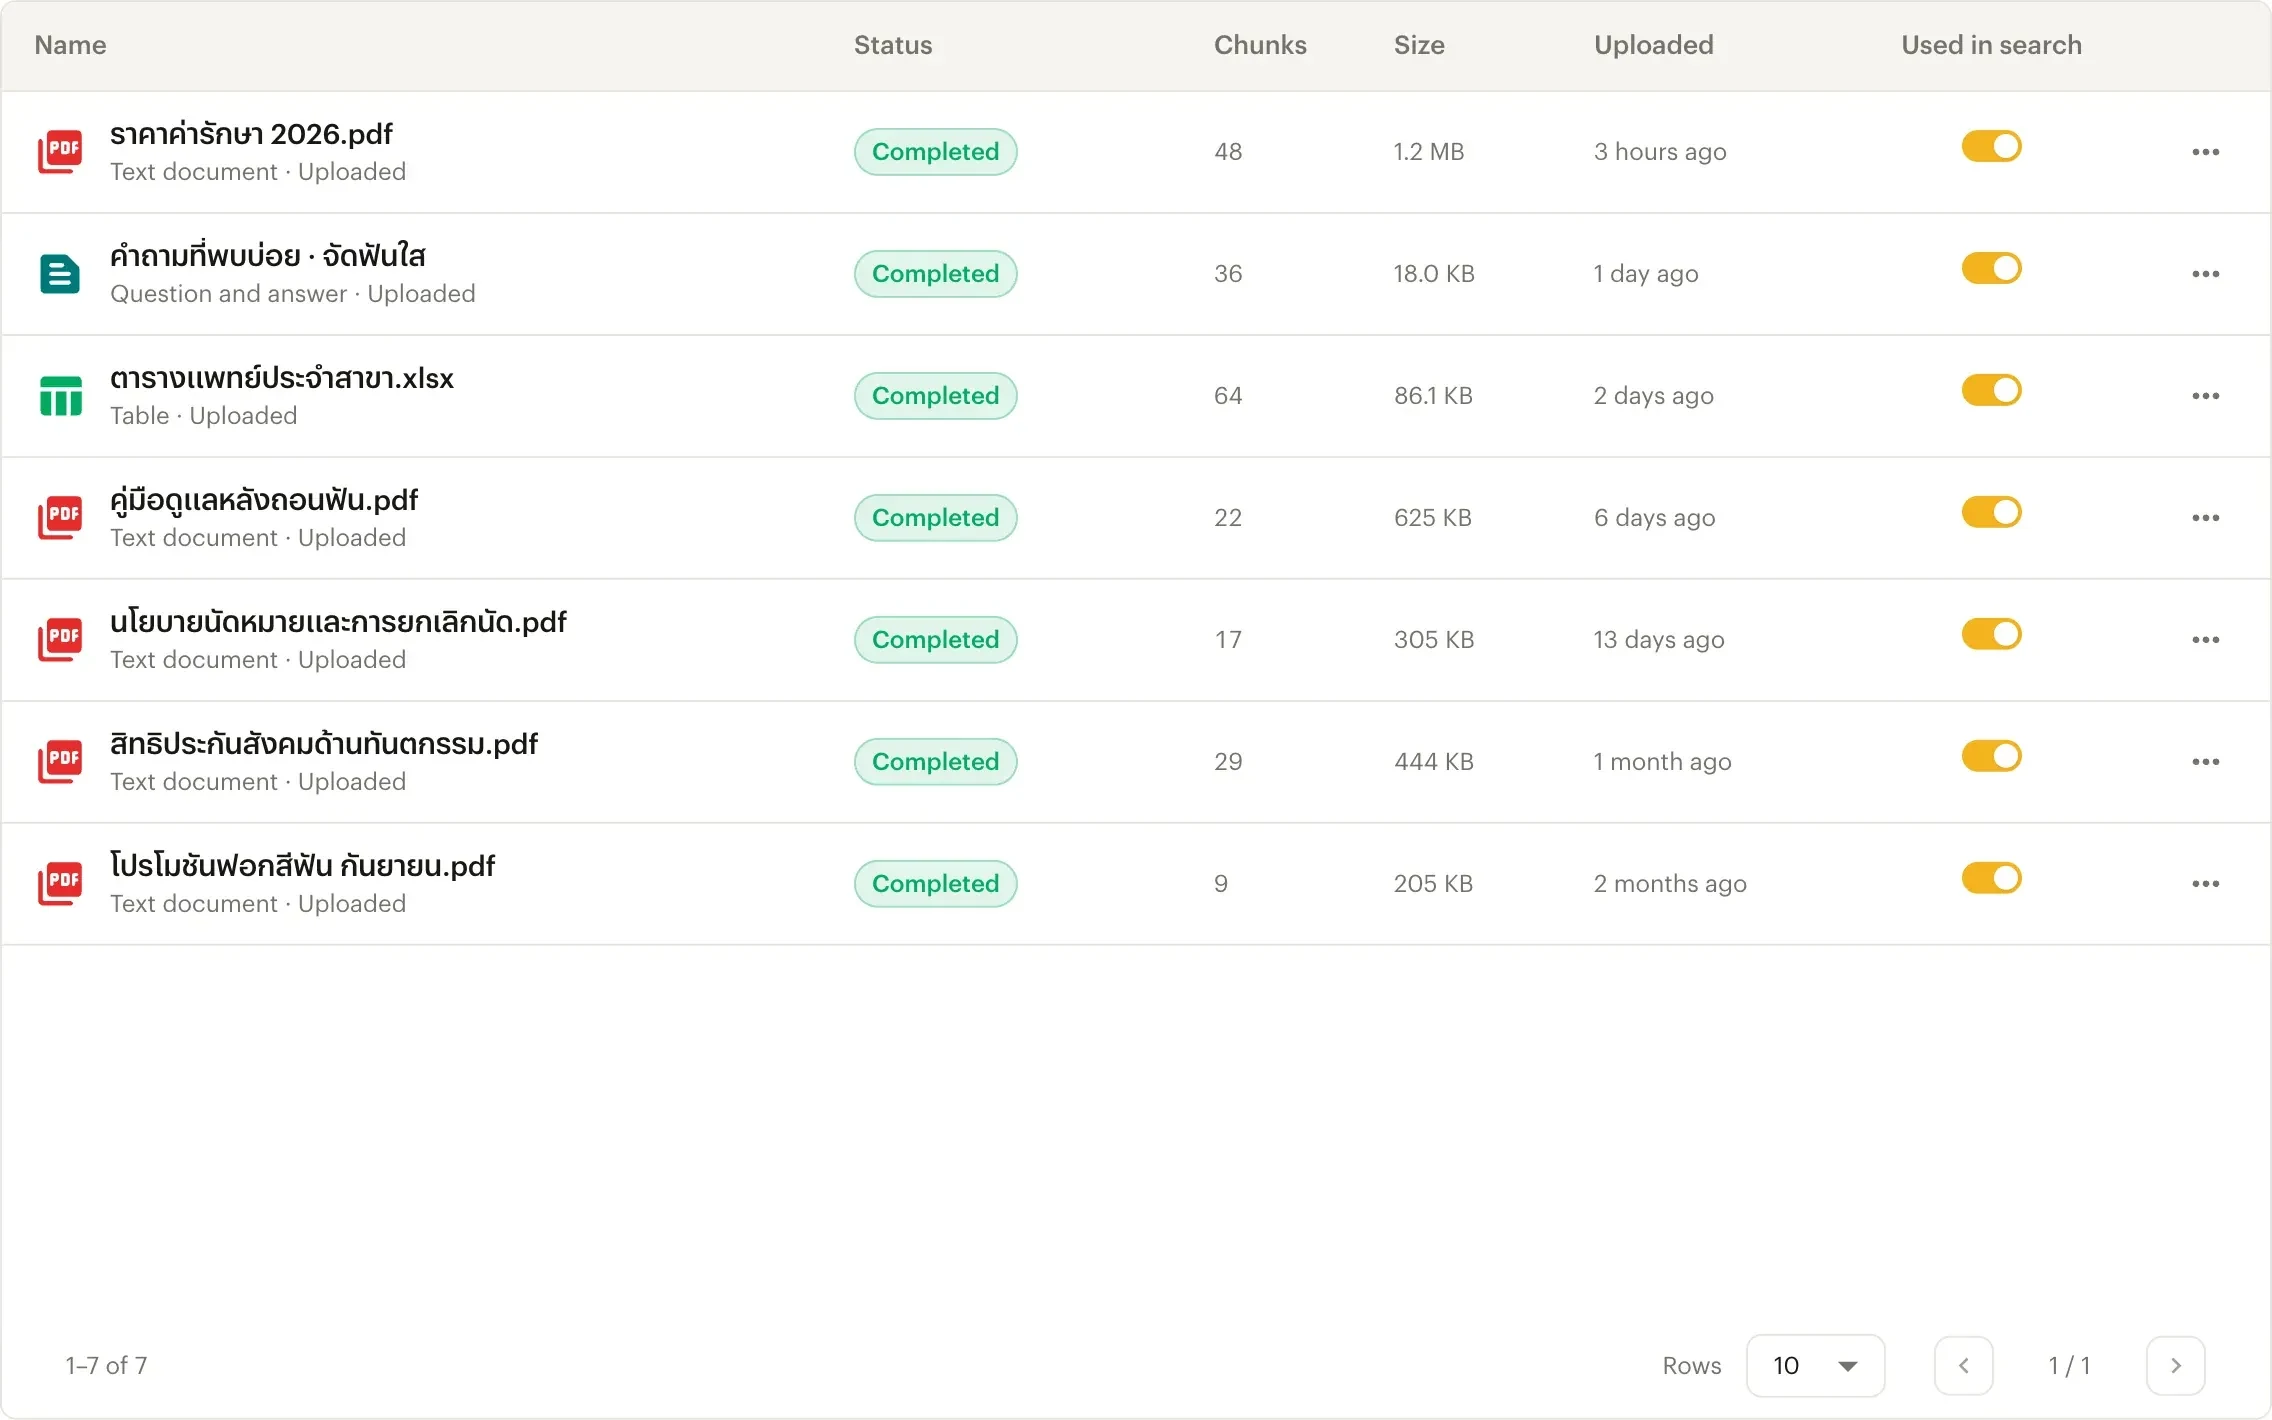This screenshot has width=2272, height=1420.
Task: Open the Rows per page dropdown
Action: [1815, 1365]
